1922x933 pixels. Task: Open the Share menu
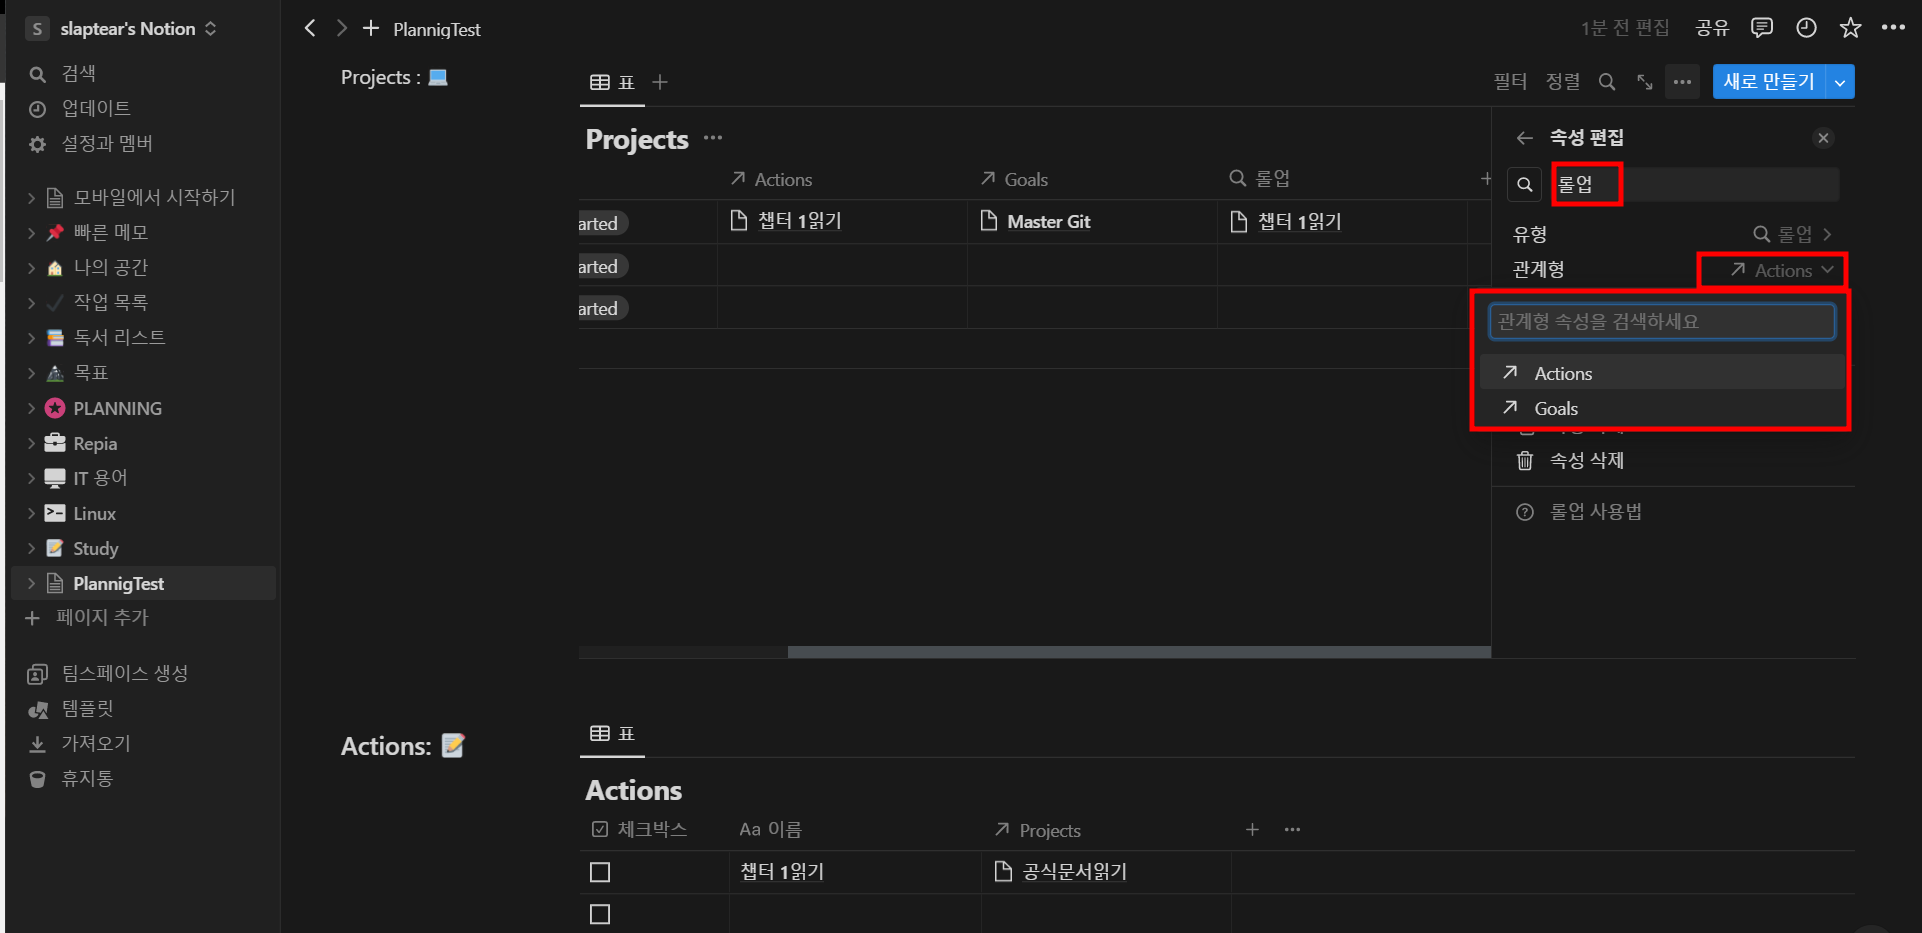(x=1712, y=28)
